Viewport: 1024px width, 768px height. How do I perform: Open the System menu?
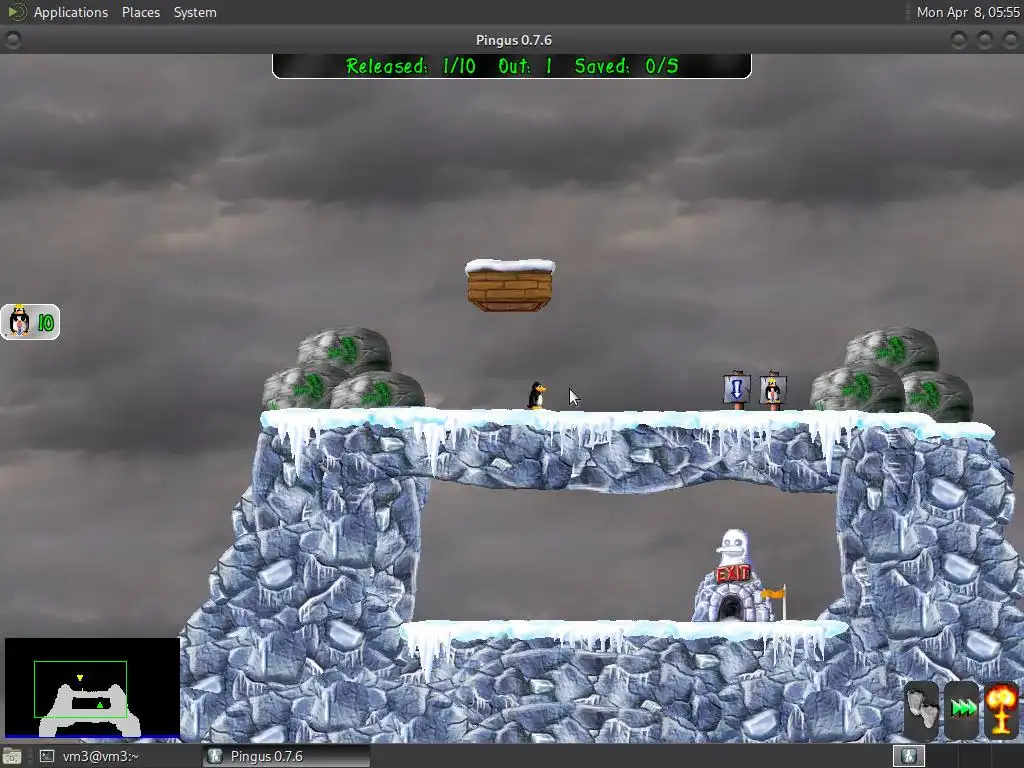(195, 12)
